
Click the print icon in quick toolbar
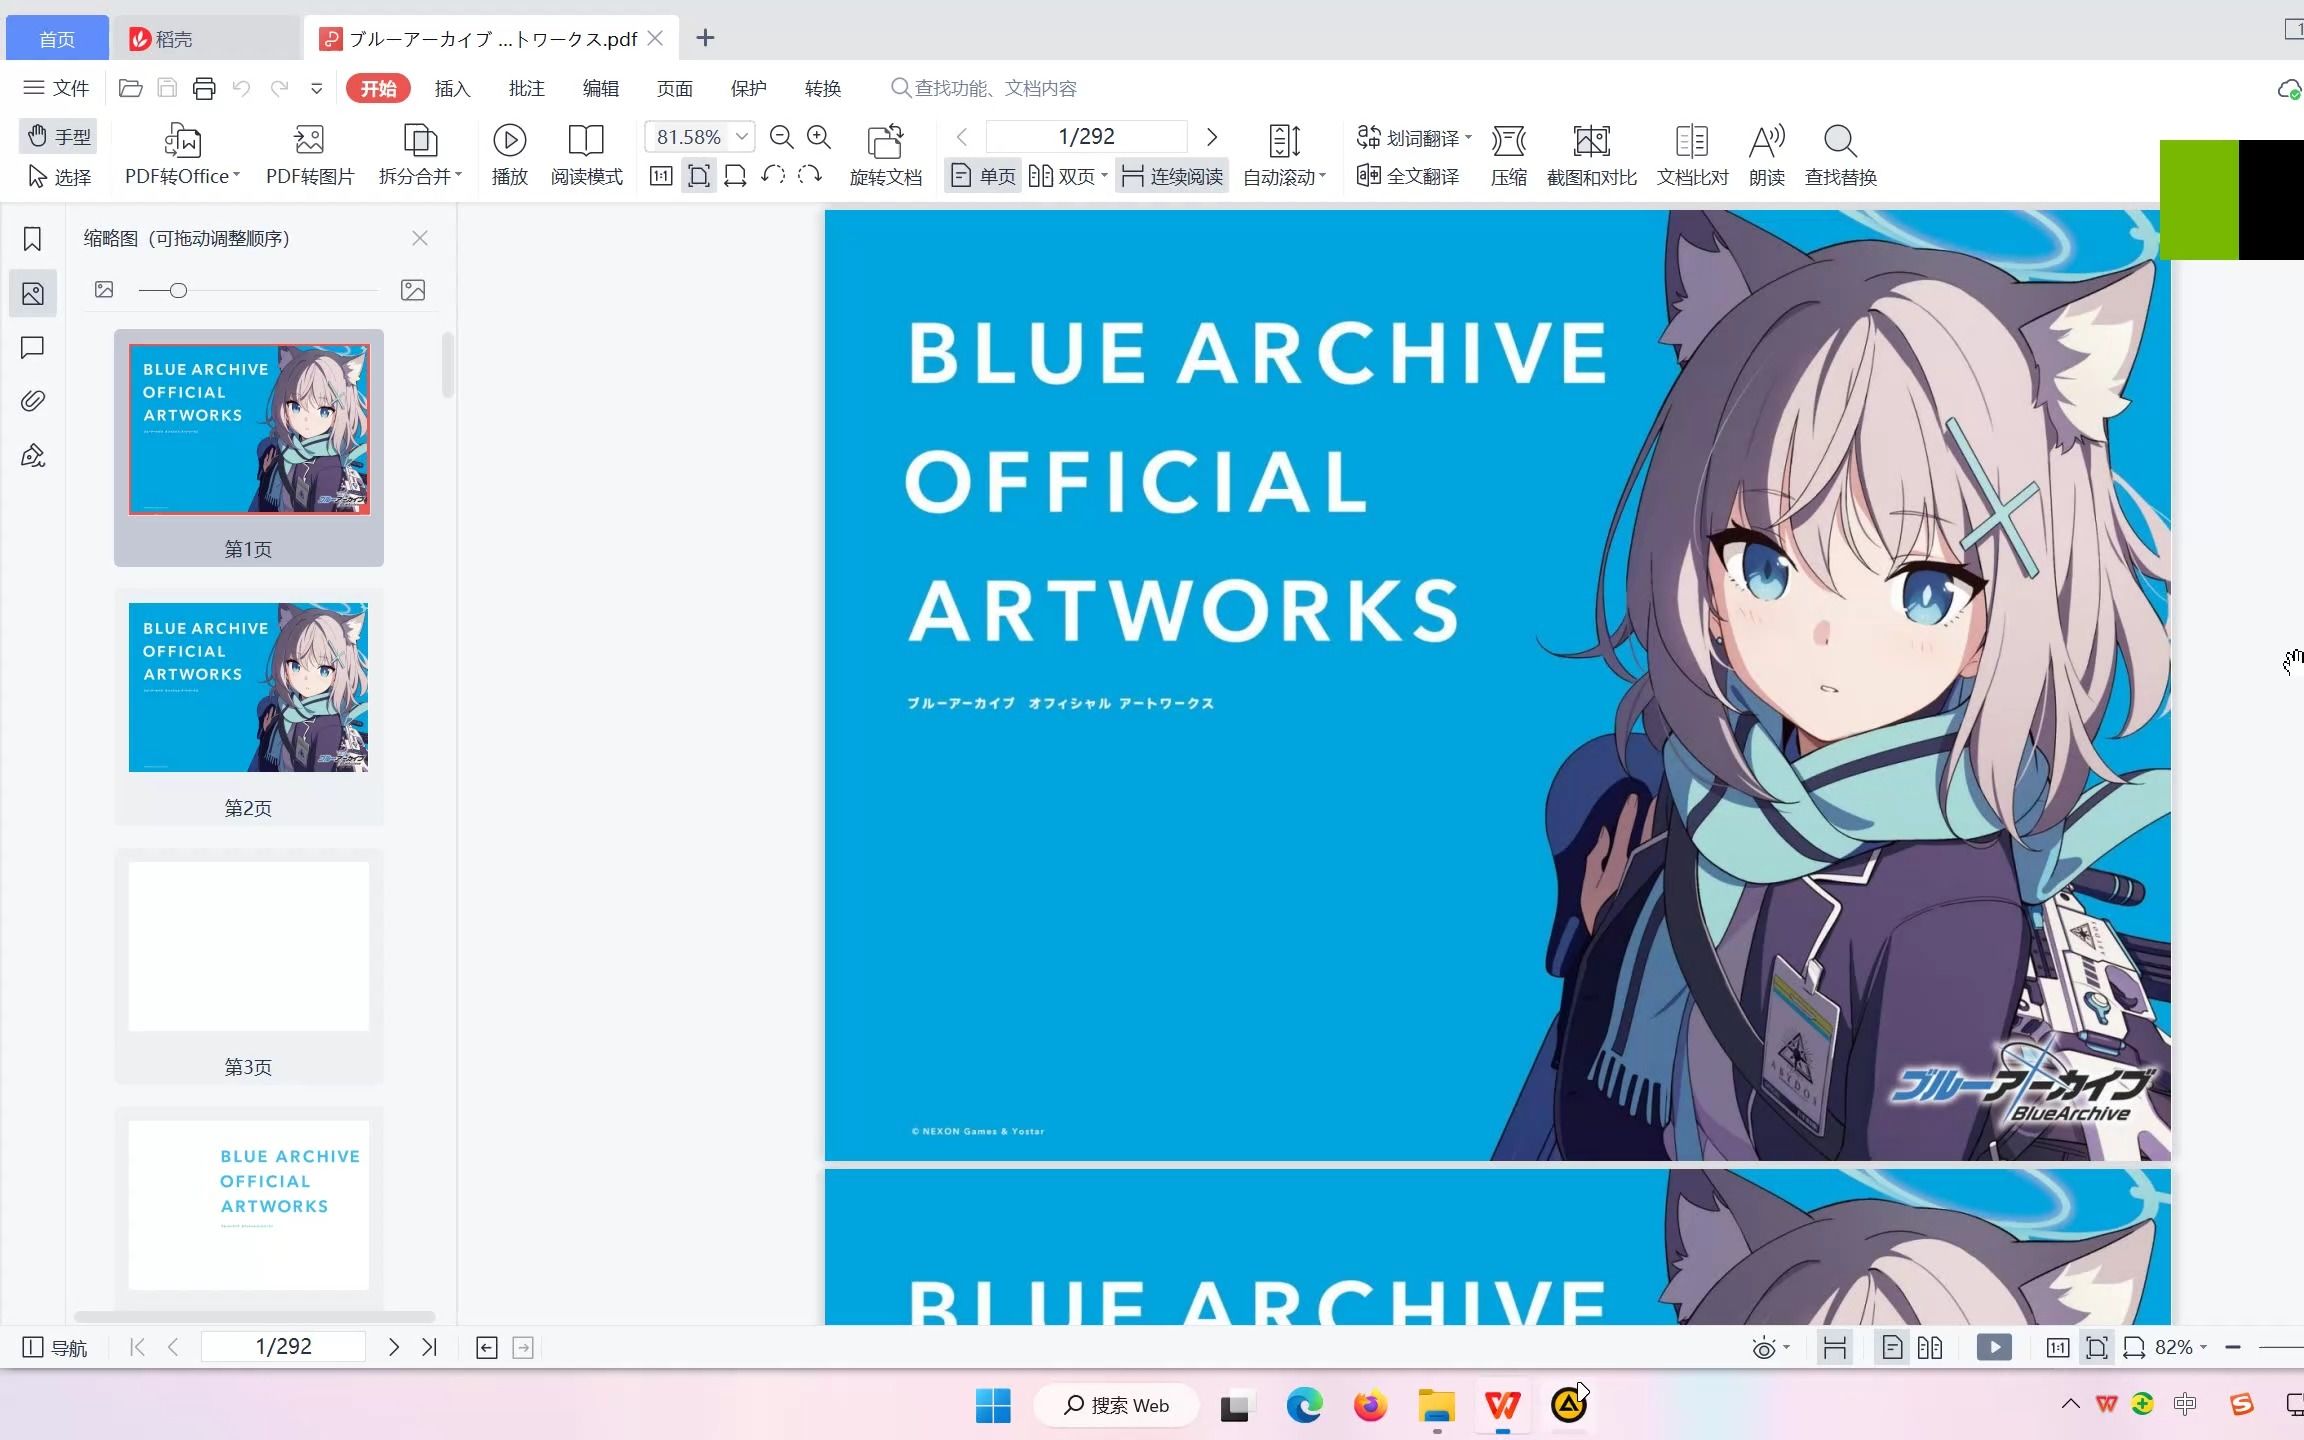tap(204, 88)
